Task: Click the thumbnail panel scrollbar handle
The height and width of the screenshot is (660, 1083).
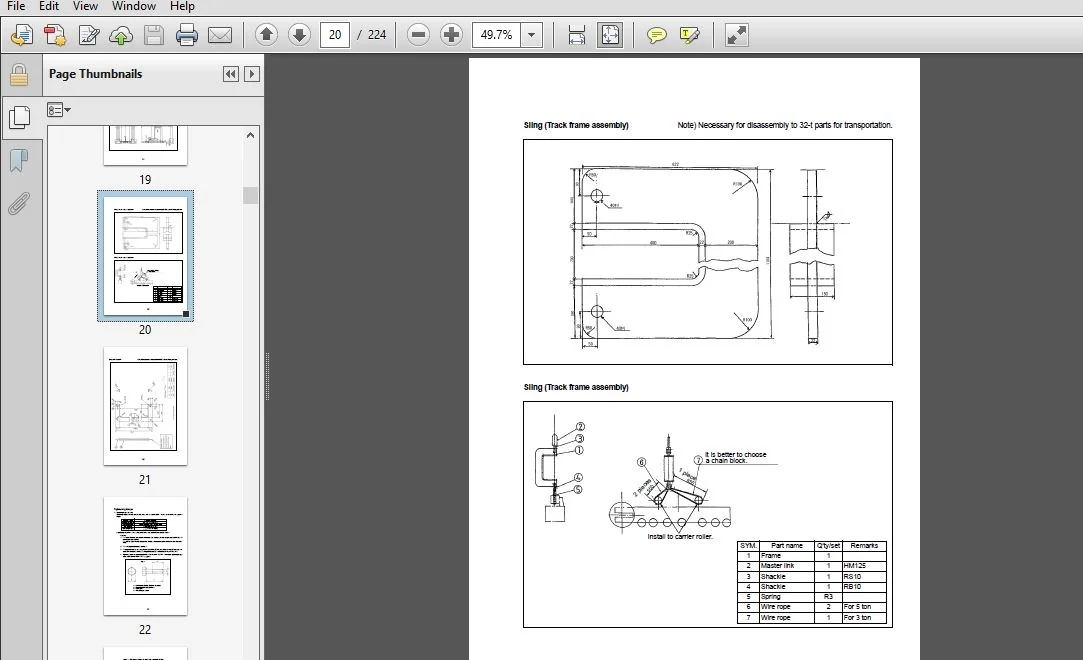Action: tap(250, 195)
